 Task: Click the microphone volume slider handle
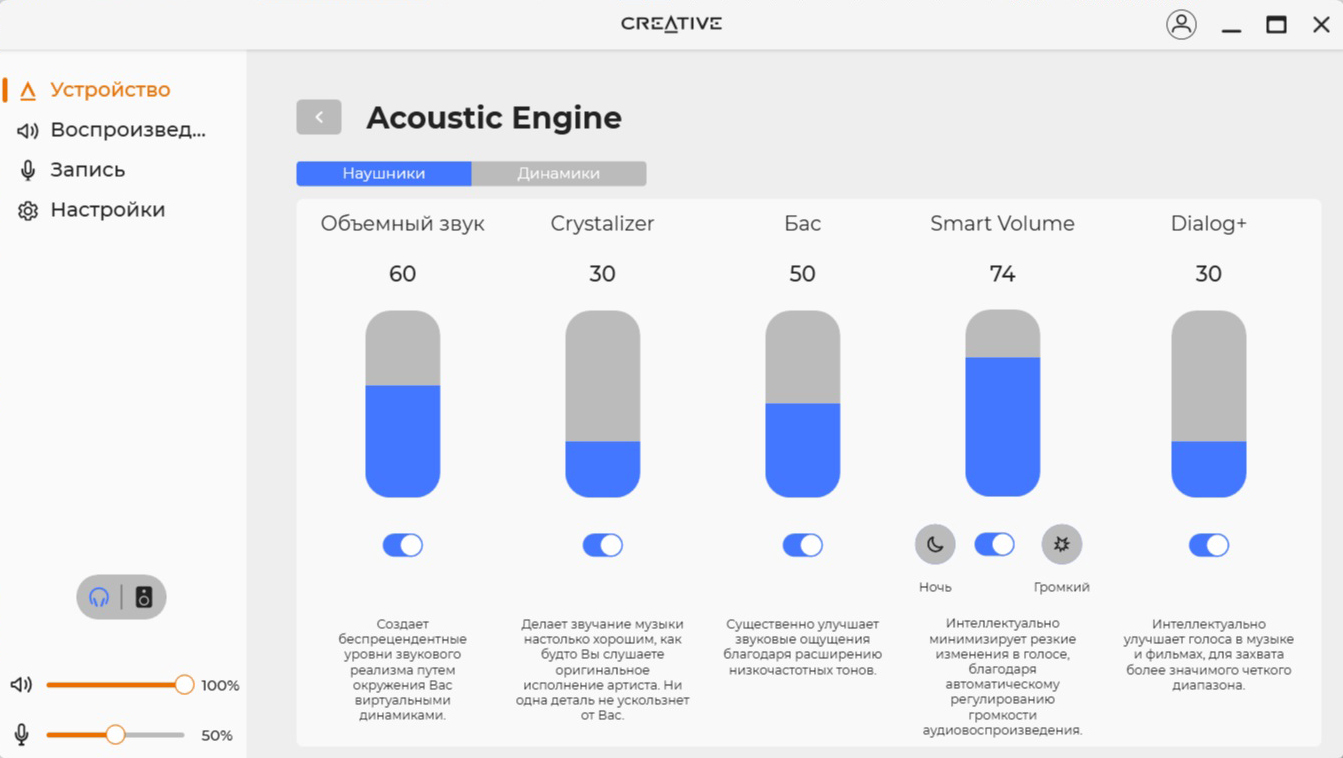point(116,735)
